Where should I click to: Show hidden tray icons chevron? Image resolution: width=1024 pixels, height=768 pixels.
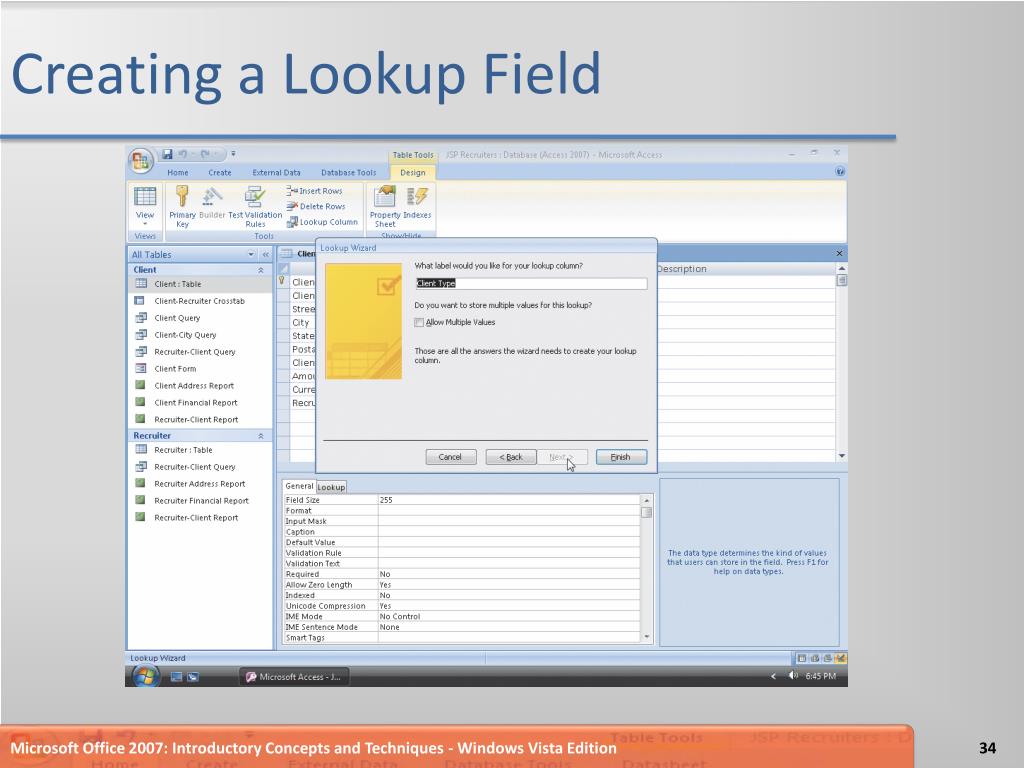(773, 677)
